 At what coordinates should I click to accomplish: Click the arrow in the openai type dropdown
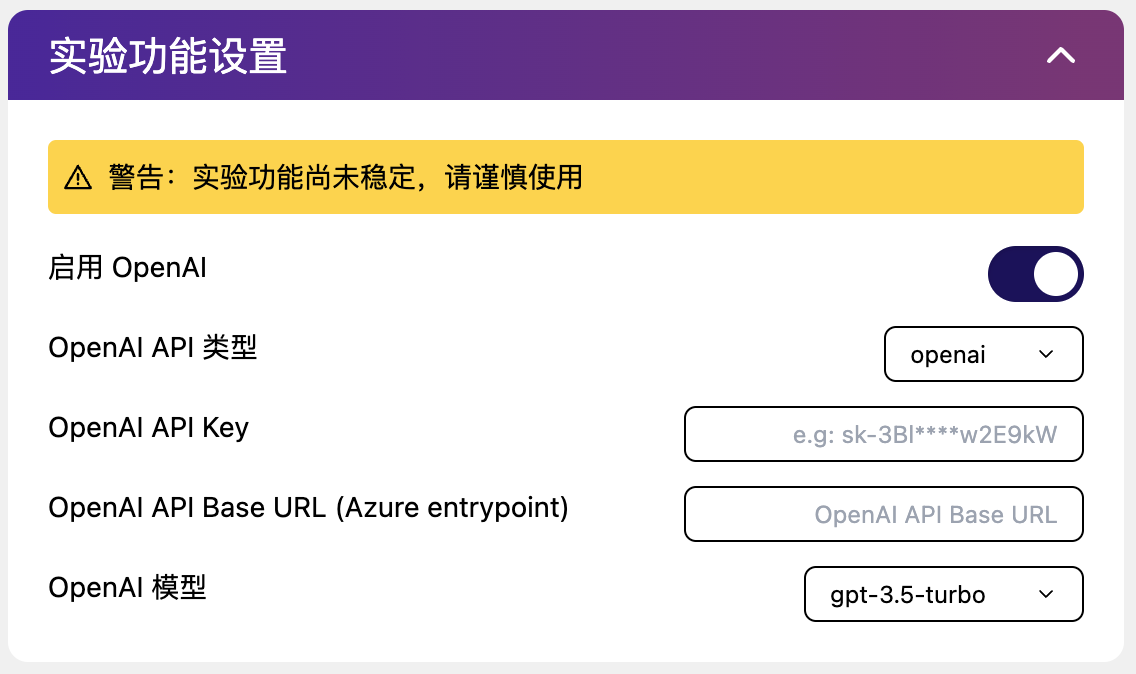[1046, 354]
